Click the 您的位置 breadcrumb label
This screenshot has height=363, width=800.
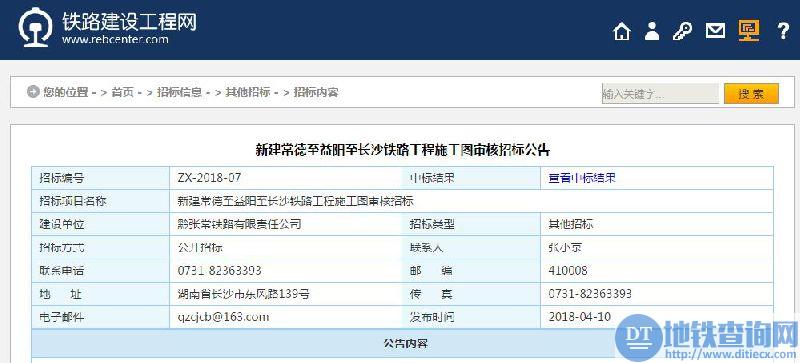point(66,92)
